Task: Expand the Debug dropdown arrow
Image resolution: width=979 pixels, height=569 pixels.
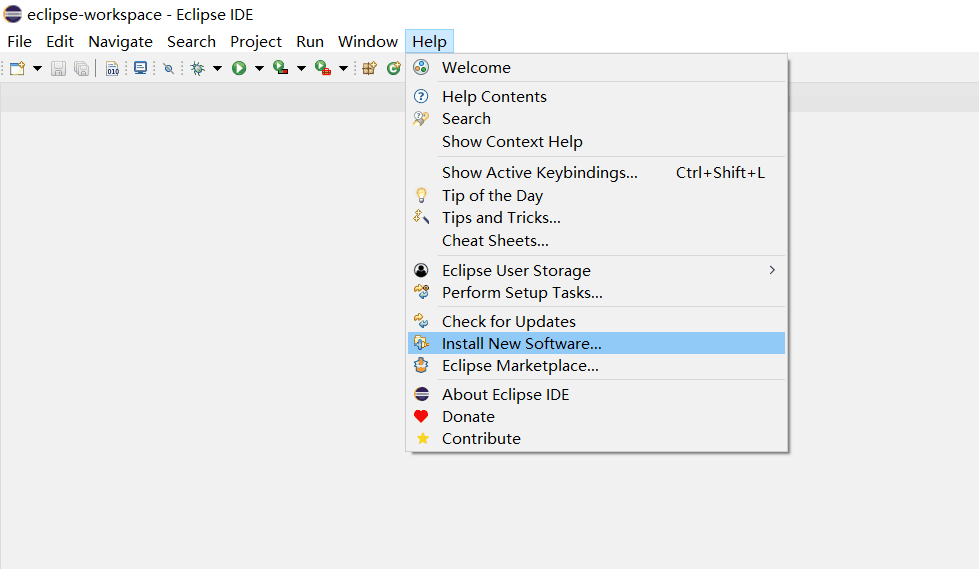Action: 217,68
